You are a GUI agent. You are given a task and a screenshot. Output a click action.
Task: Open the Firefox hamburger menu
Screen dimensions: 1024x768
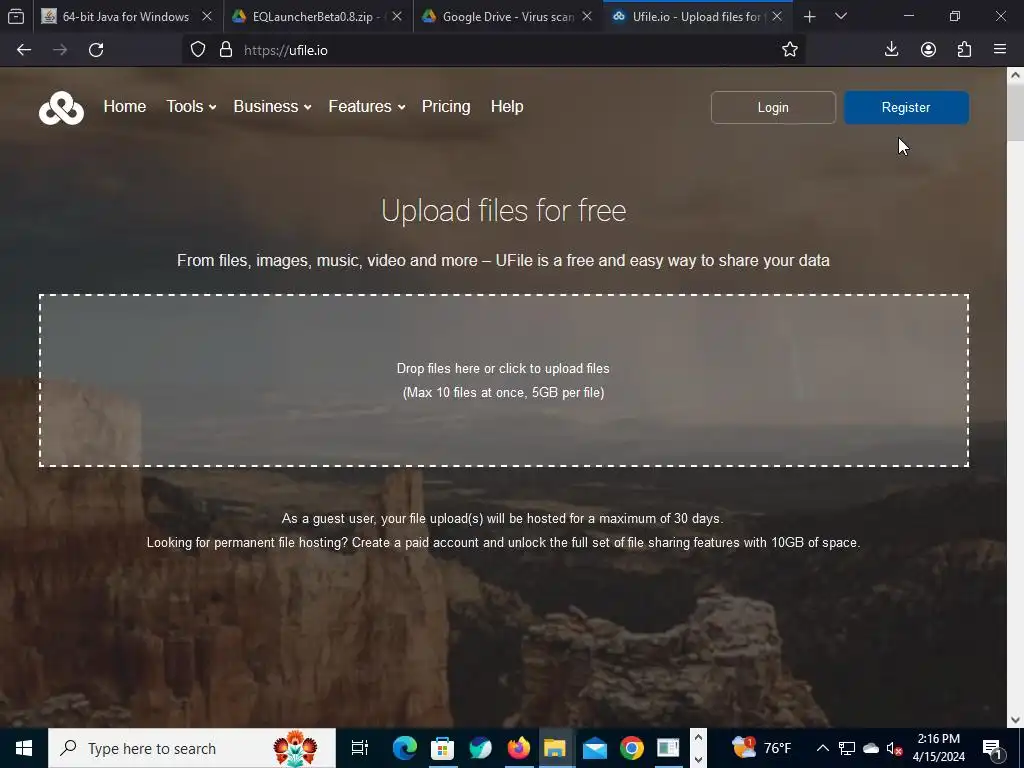click(x=1000, y=49)
